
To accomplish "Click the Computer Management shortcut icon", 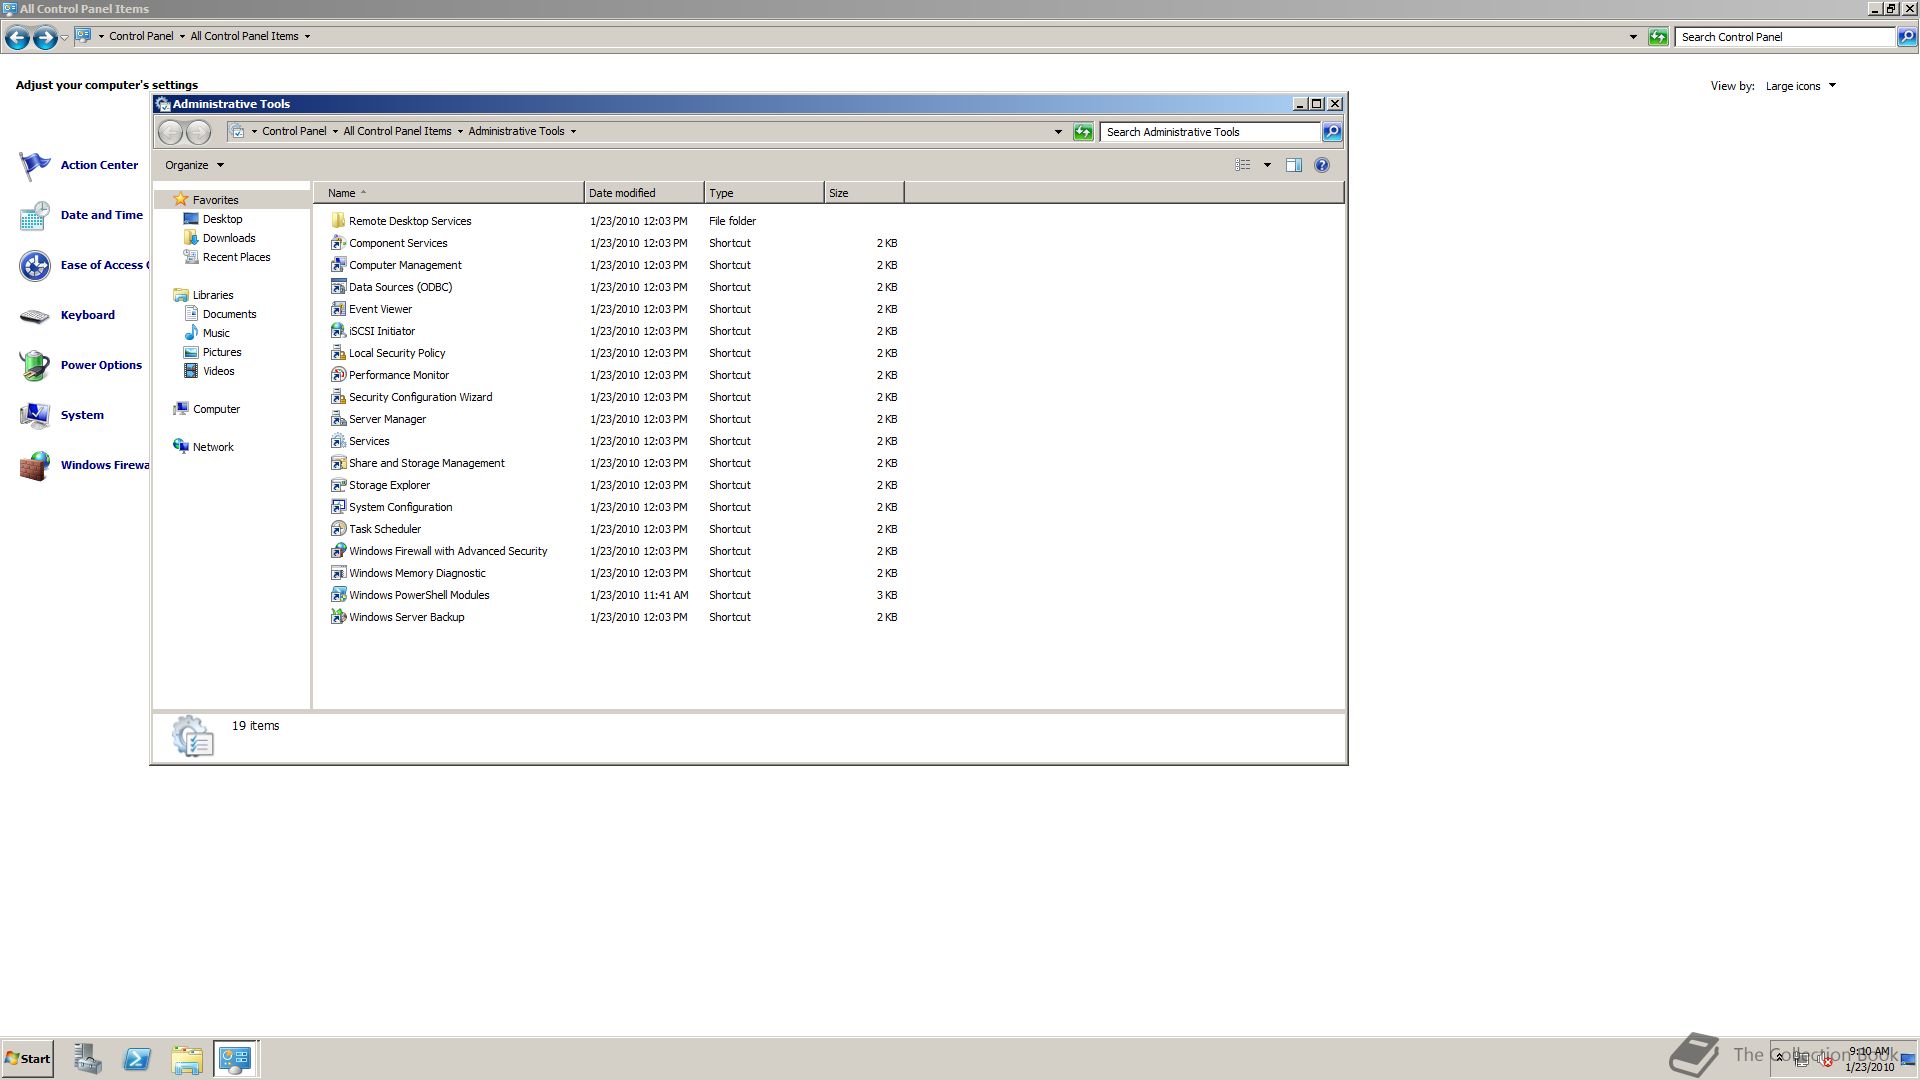I will pos(338,265).
